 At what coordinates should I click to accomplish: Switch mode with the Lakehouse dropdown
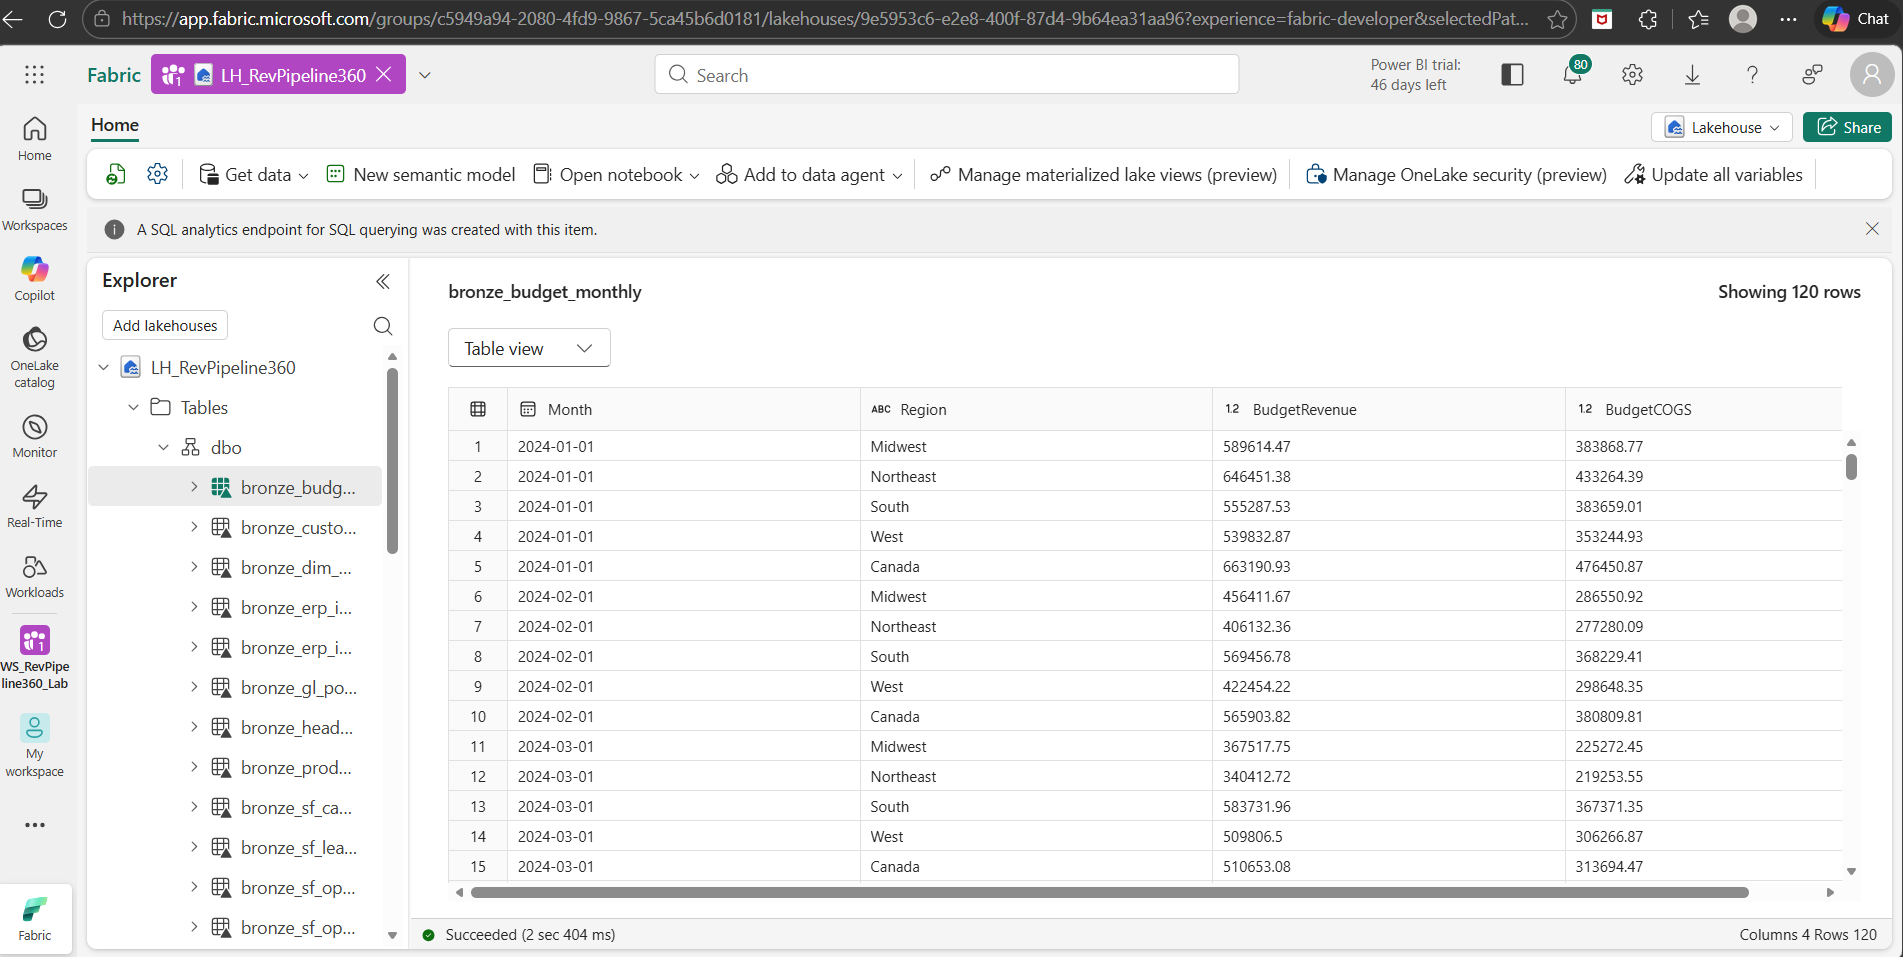1721,127
